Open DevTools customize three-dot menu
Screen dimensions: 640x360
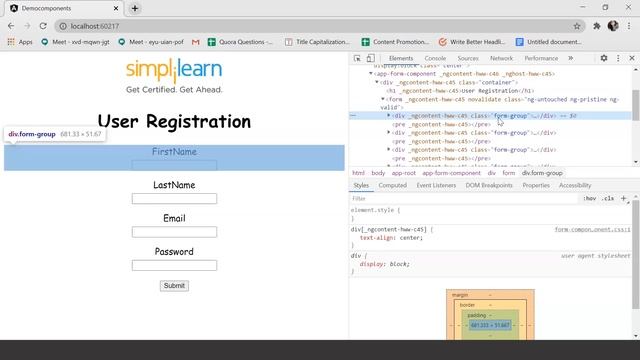pyautogui.click(x=618, y=58)
